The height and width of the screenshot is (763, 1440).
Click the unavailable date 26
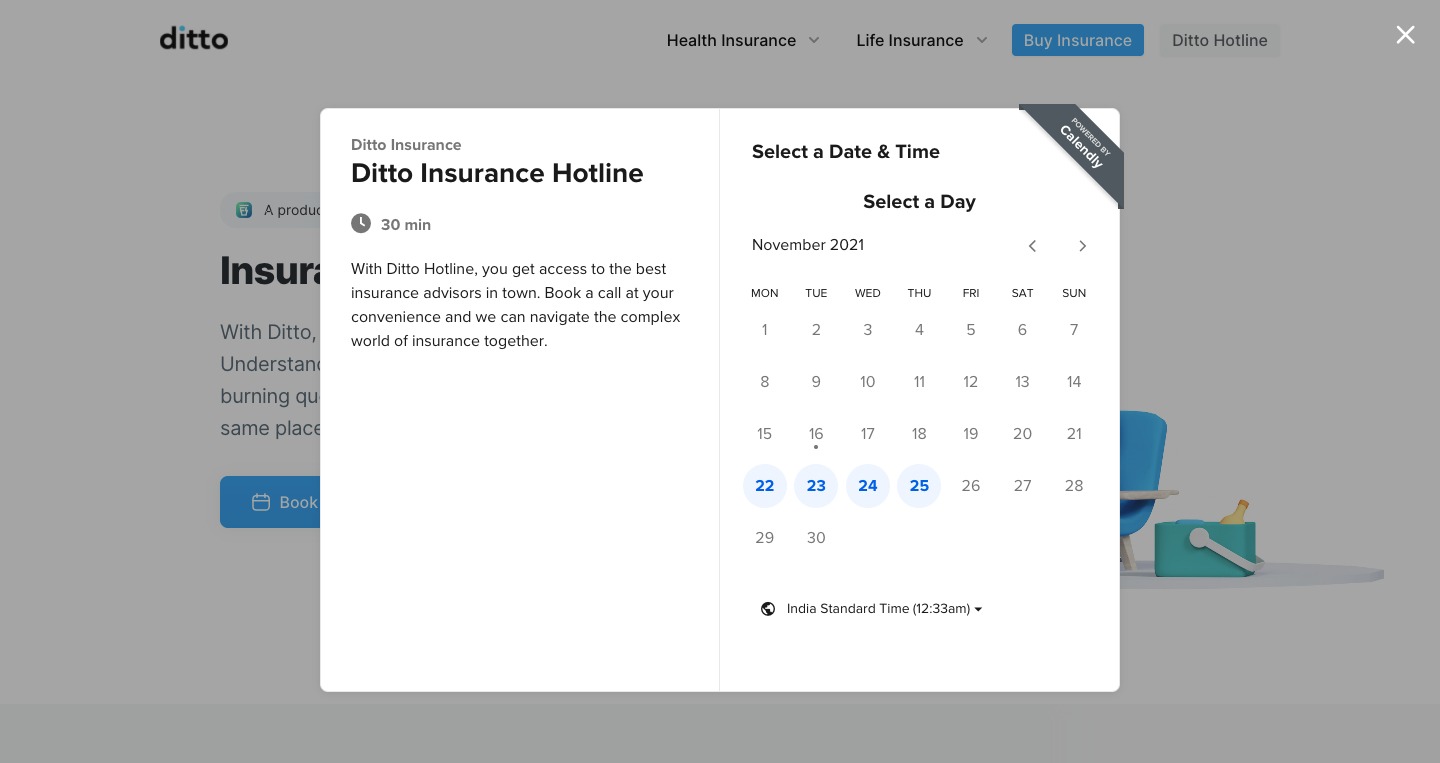(x=971, y=486)
